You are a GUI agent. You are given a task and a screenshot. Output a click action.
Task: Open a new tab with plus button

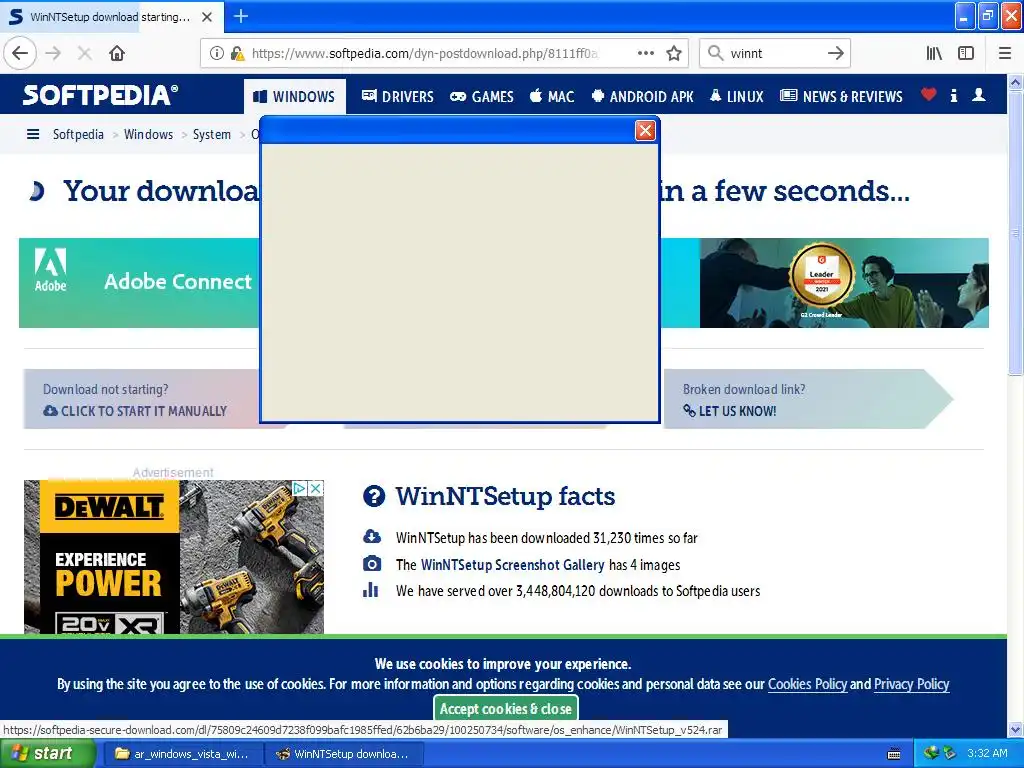click(240, 16)
